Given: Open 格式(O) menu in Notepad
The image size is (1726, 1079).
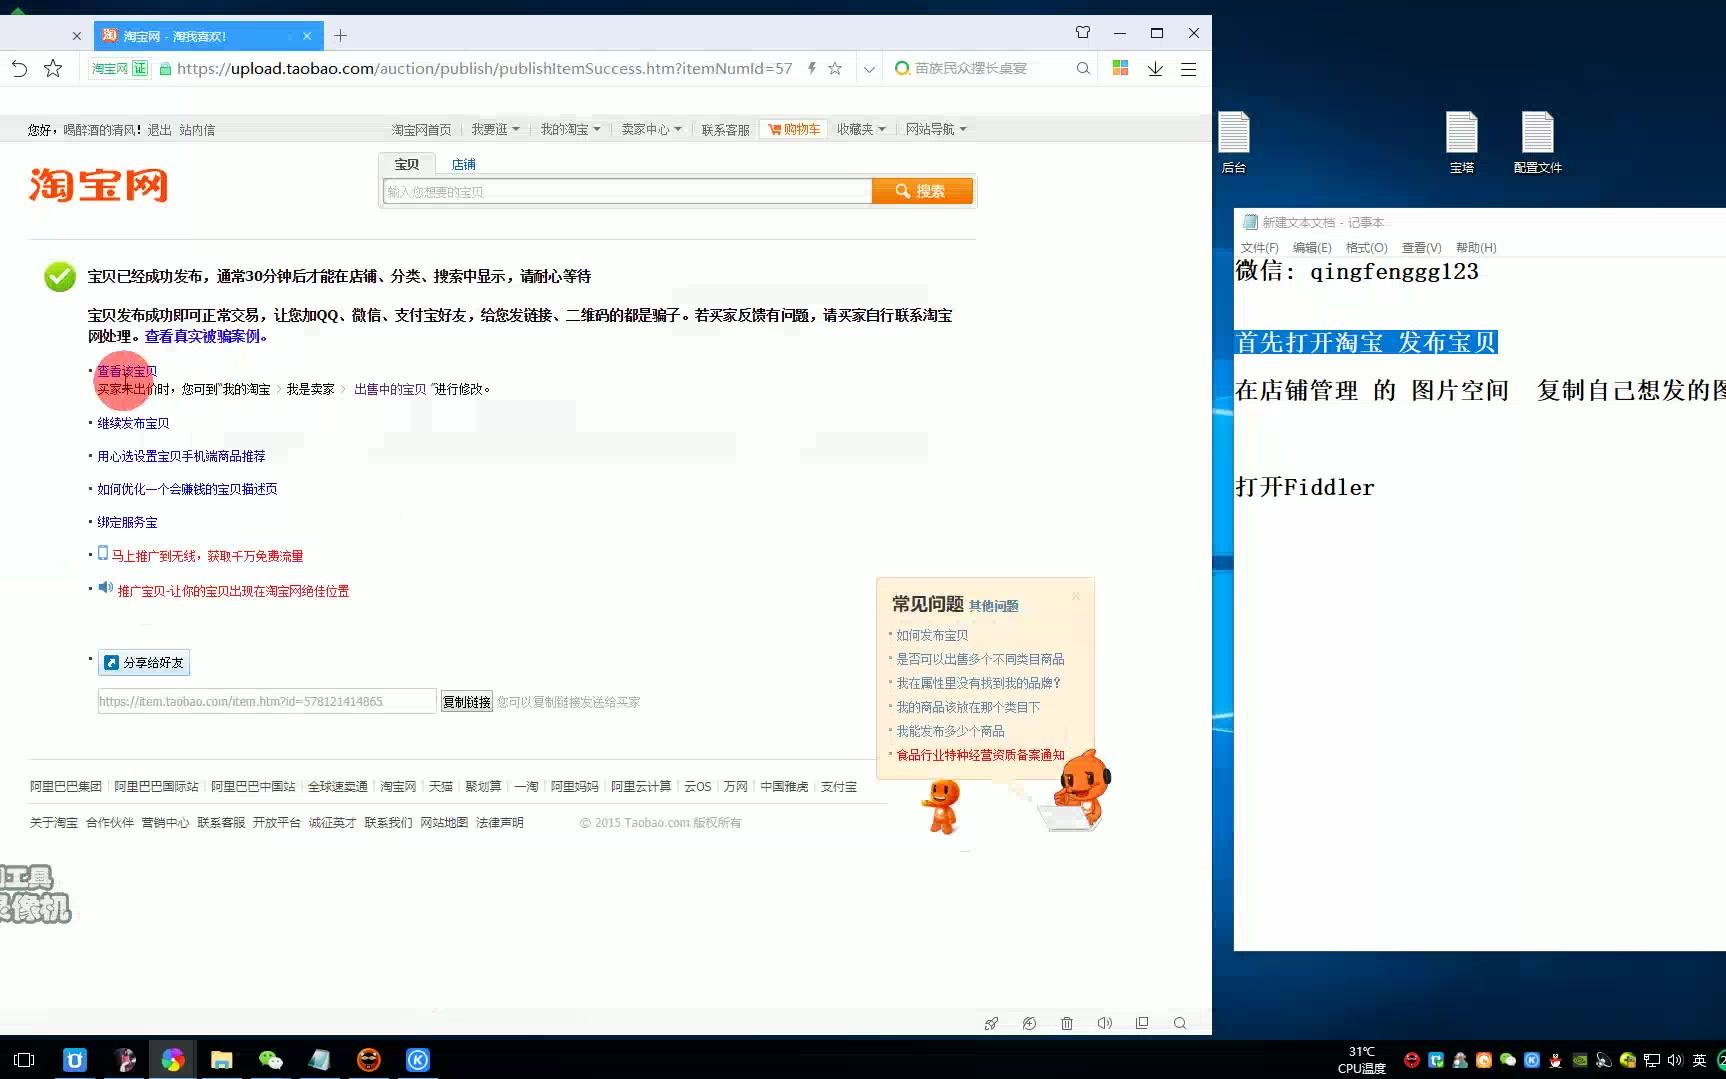Looking at the screenshot, I should 1366,248.
